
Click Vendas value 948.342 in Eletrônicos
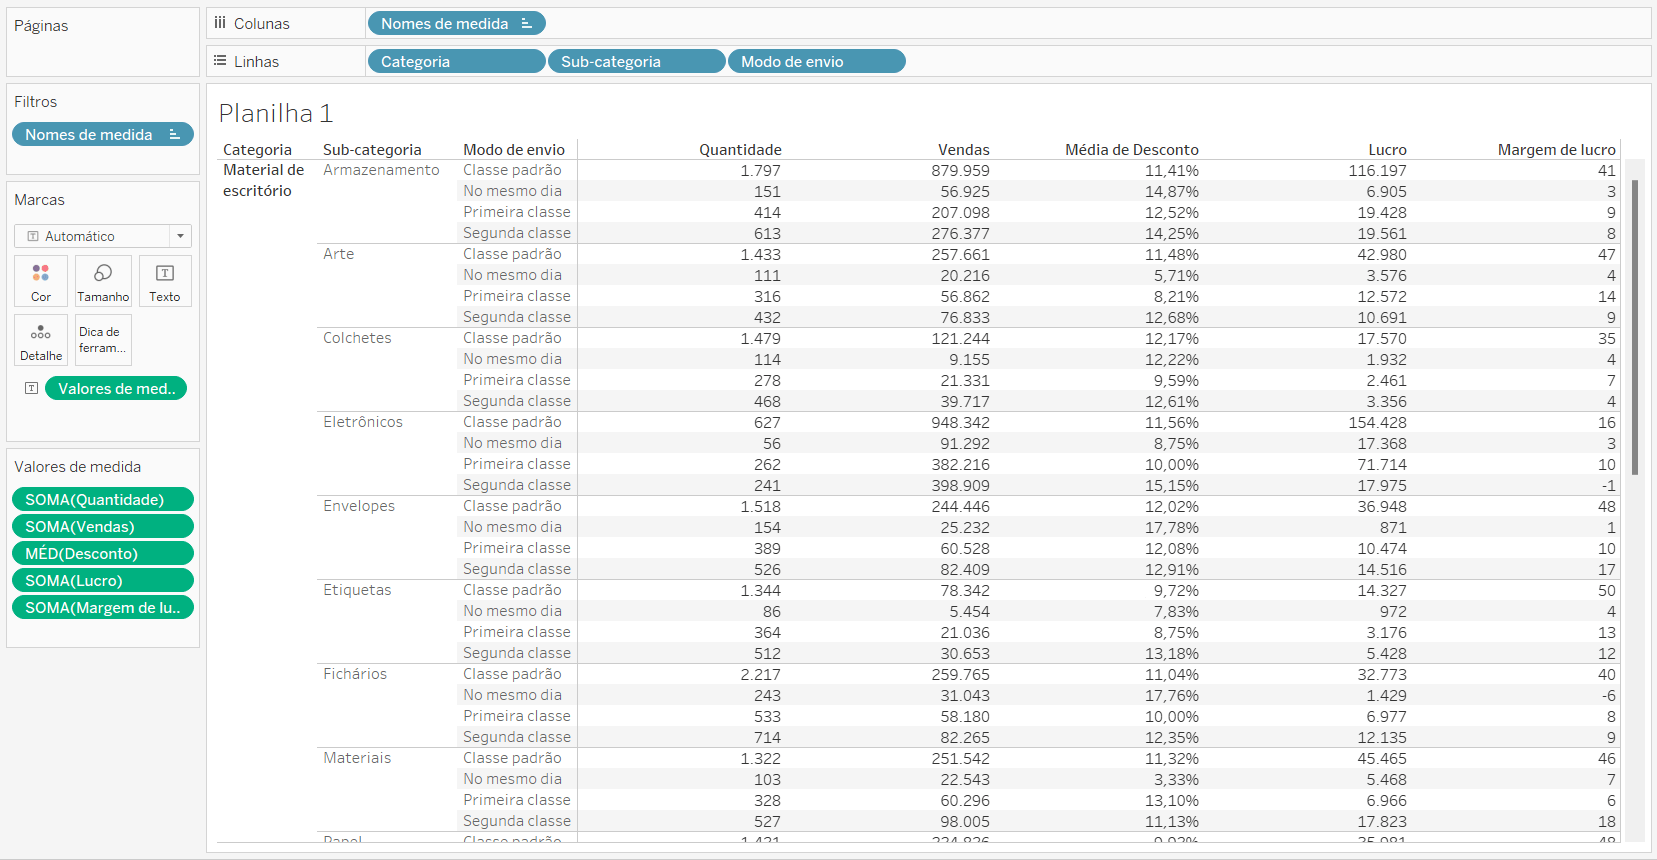tap(960, 423)
